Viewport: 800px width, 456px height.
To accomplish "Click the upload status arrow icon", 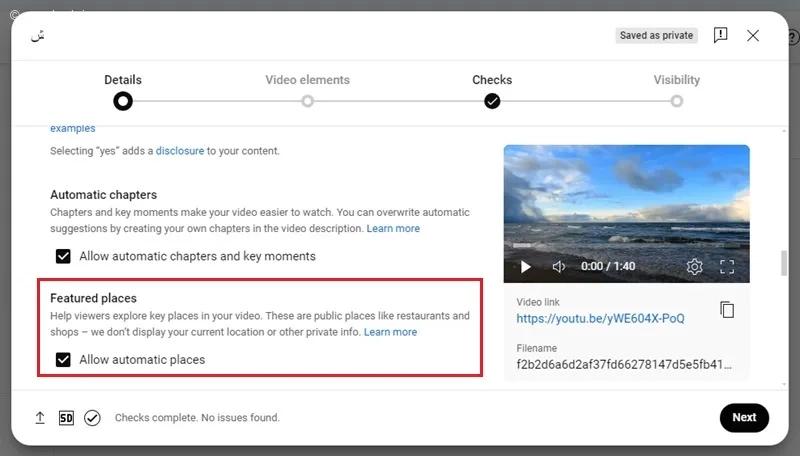I will (x=40, y=418).
